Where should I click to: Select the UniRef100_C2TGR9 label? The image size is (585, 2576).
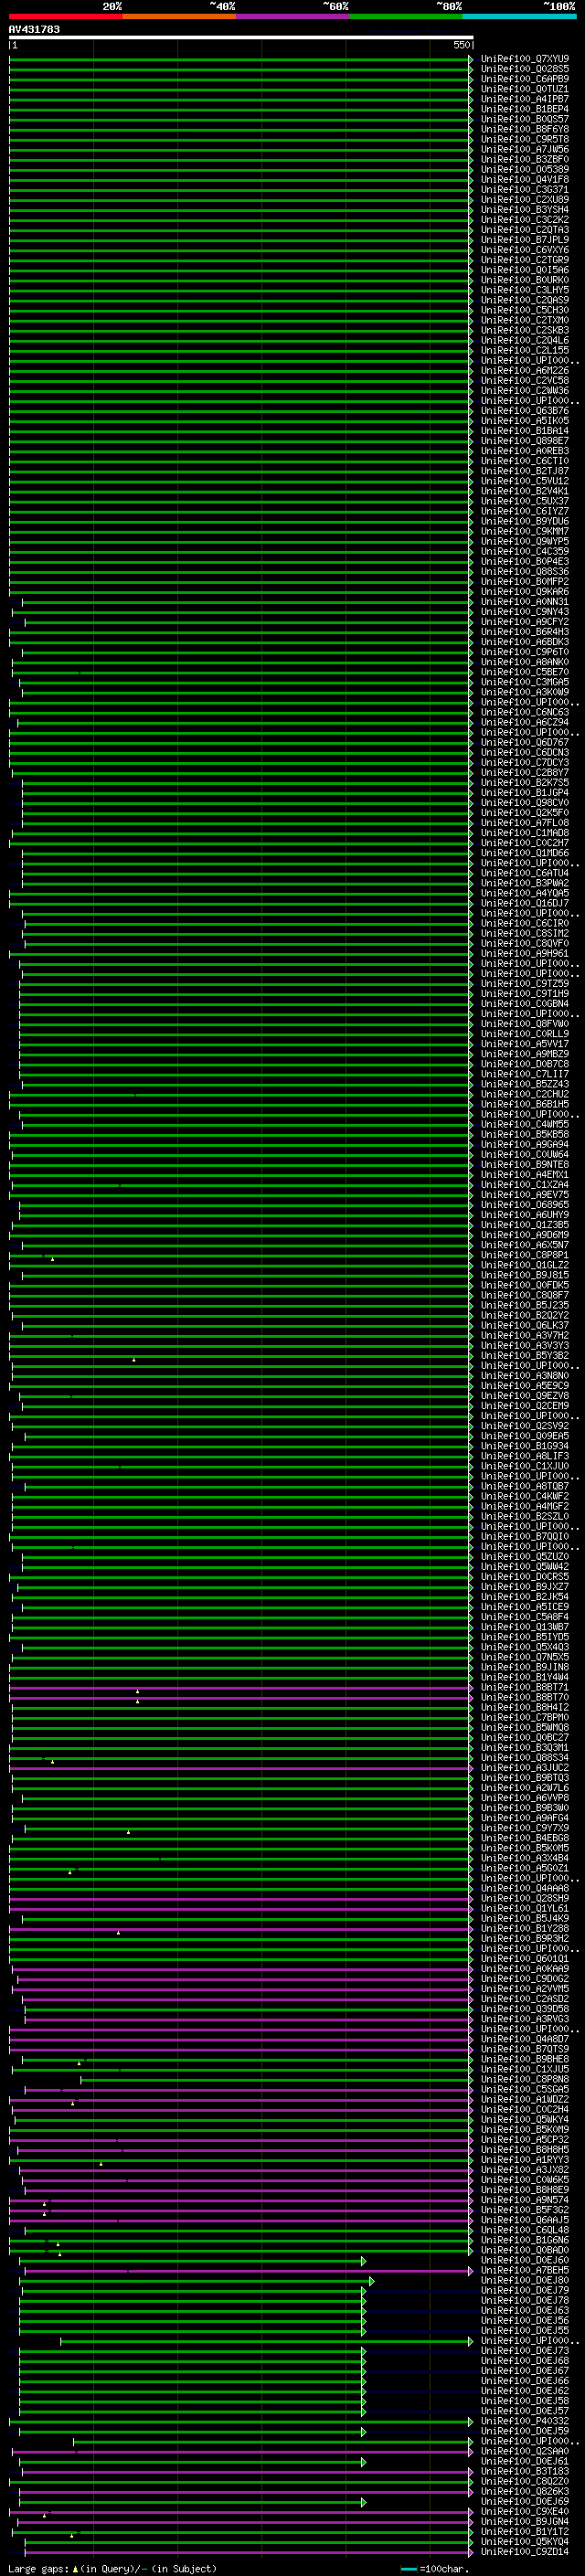click(525, 260)
